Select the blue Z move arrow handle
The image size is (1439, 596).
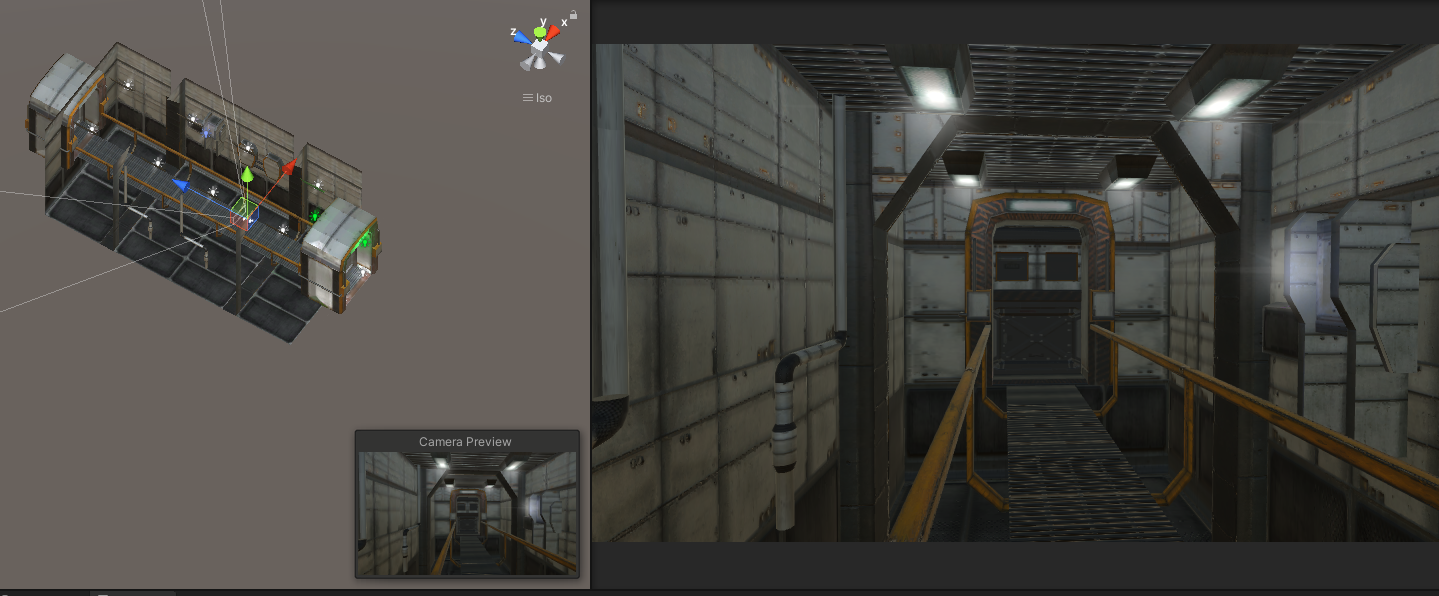181,184
